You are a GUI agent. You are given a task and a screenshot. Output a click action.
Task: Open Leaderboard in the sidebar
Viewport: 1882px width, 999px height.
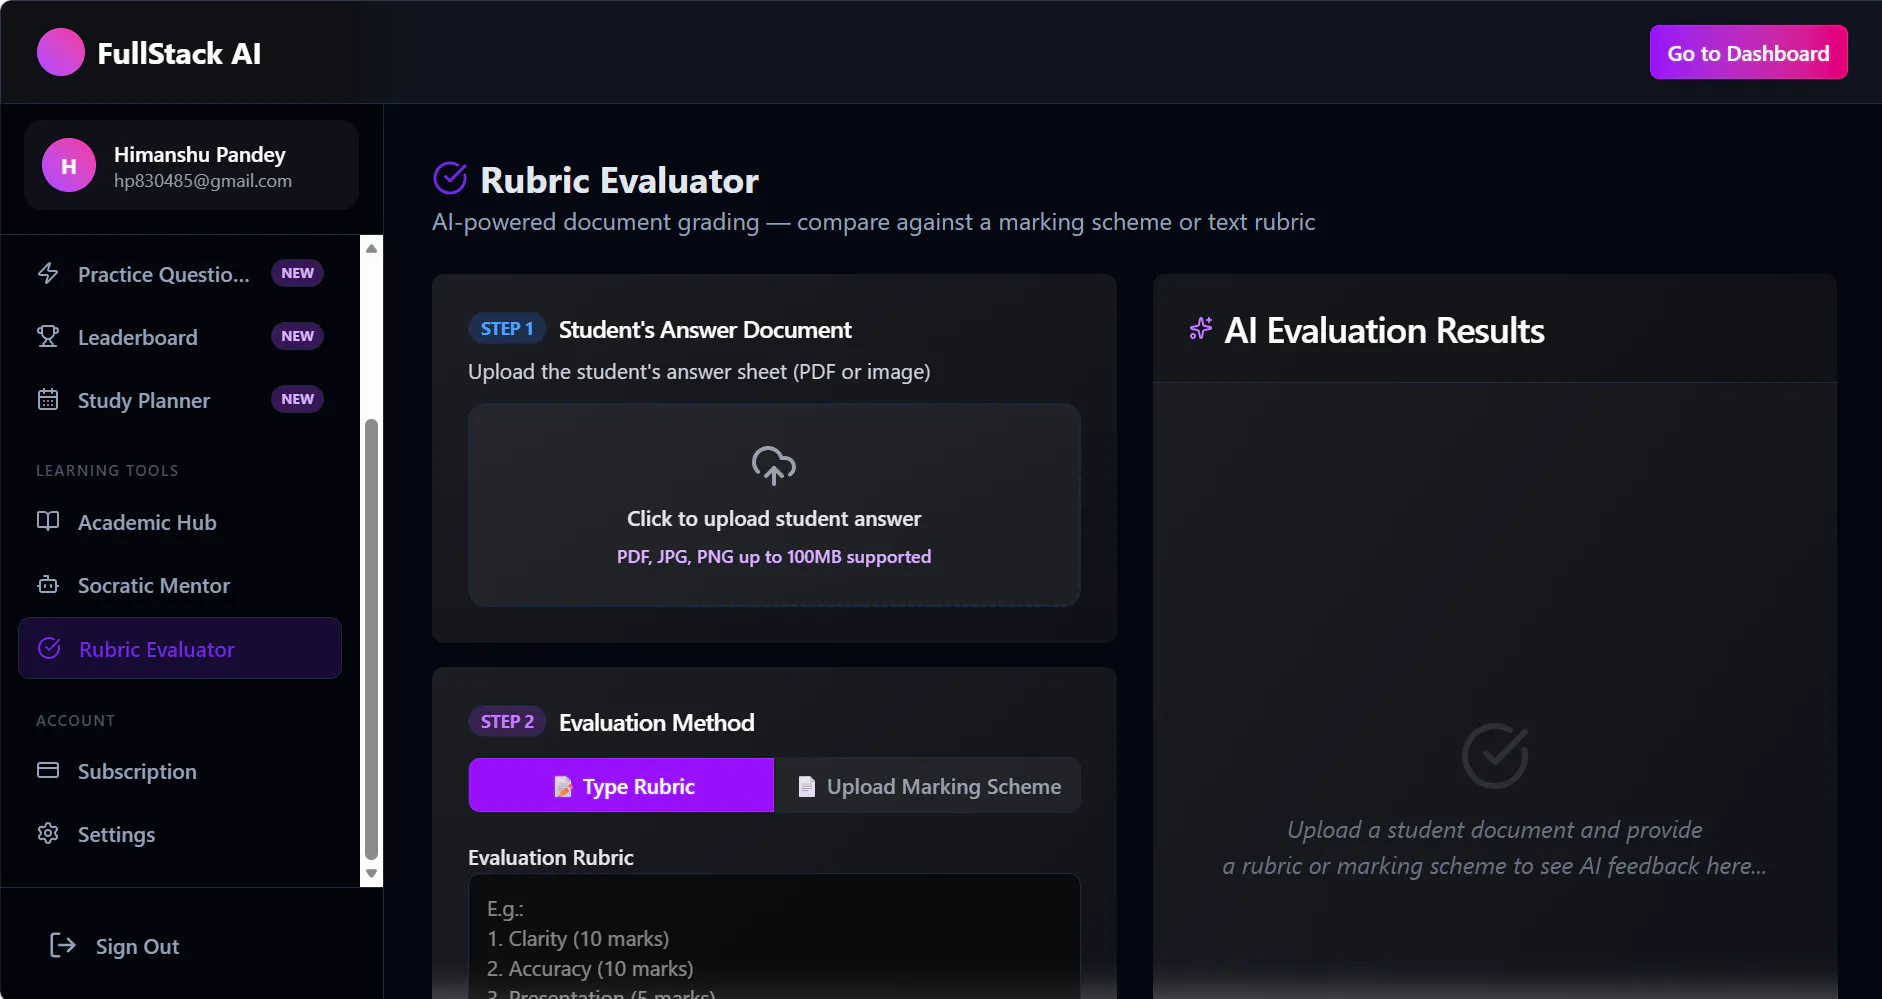[x=180, y=337]
